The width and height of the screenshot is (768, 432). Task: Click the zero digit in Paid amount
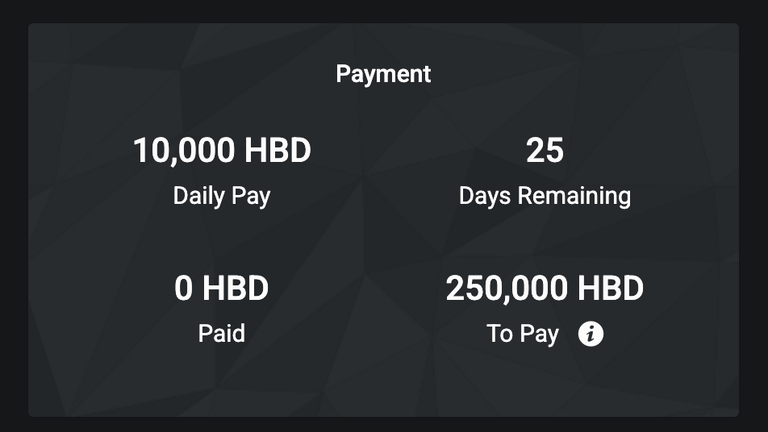pos(183,288)
